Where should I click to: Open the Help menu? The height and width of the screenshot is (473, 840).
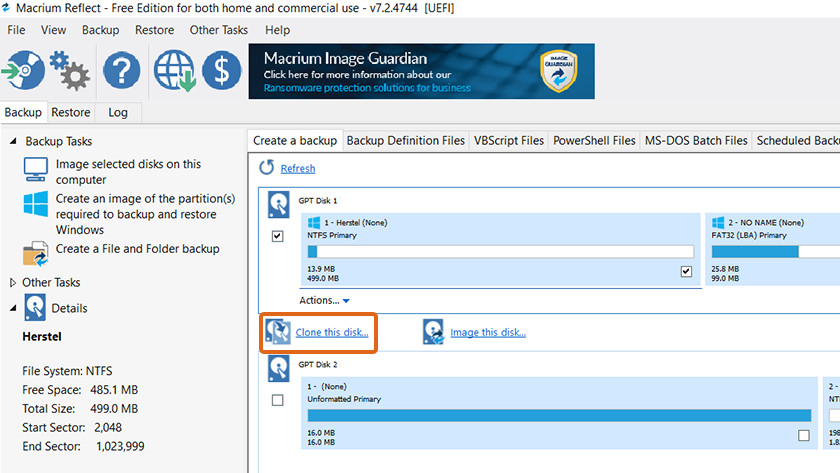coord(278,30)
